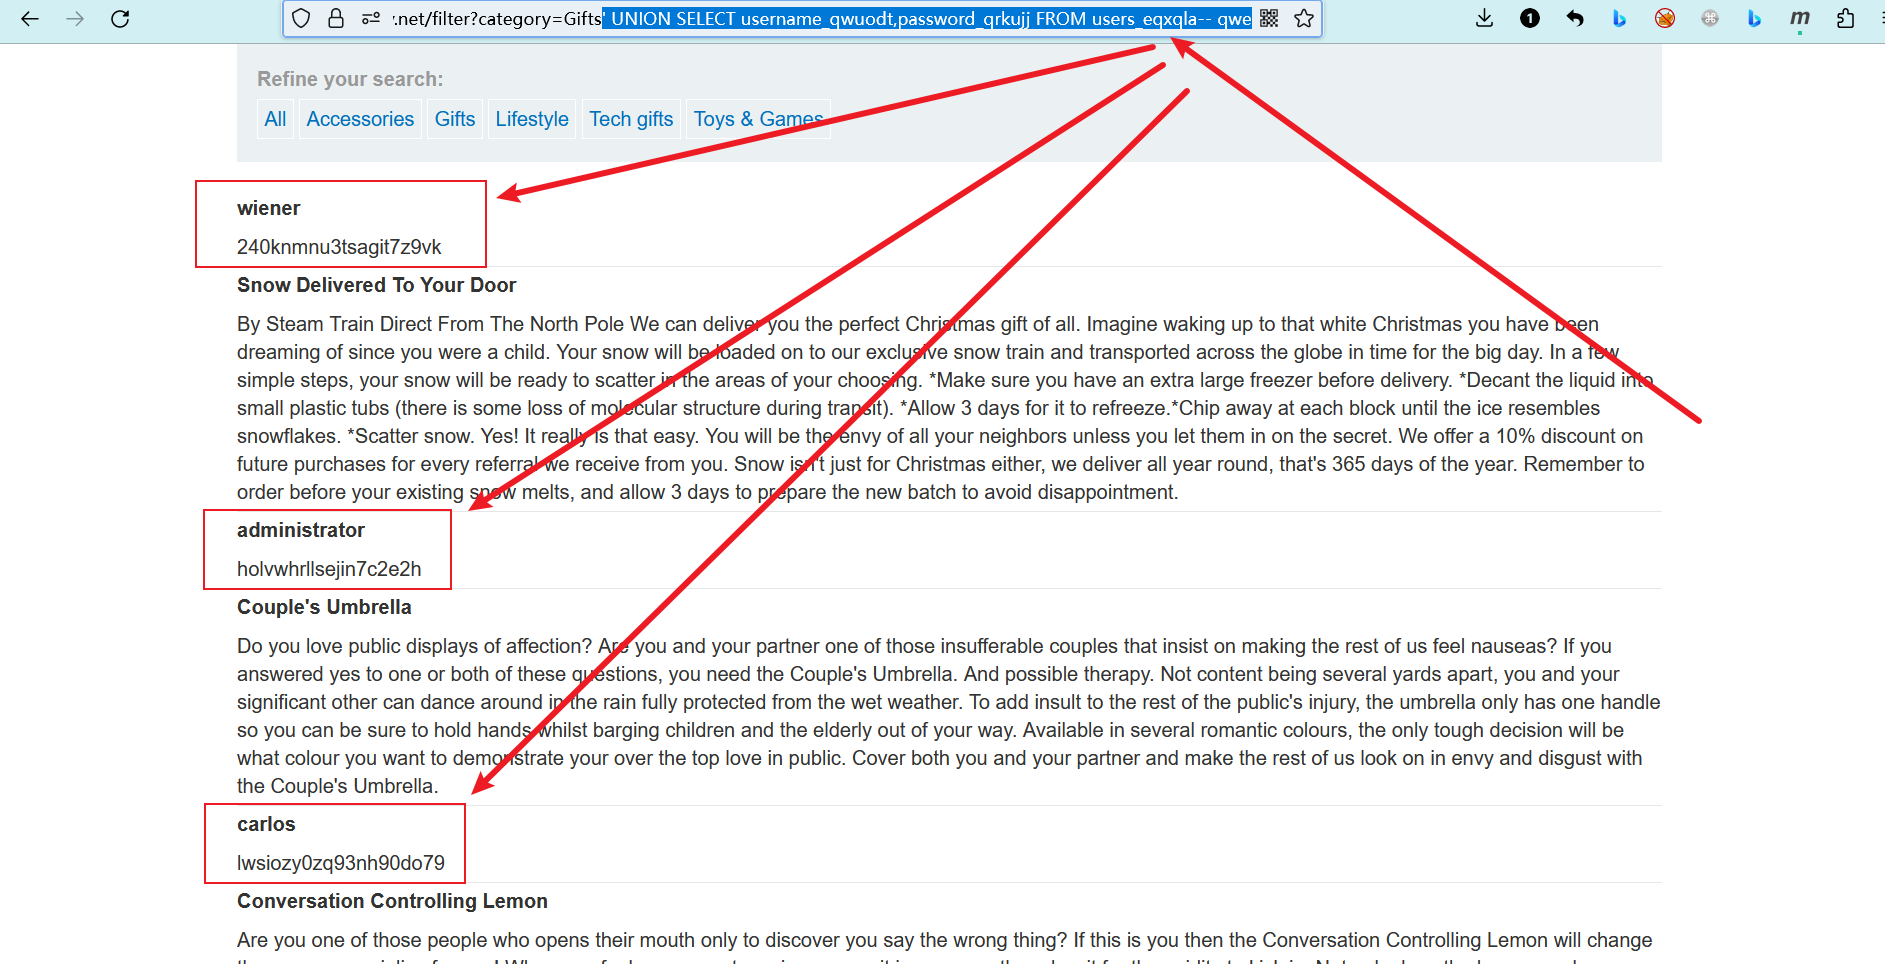Go back to the previous page
Viewport: 1885px width, 964px height.
click(x=30, y=19)
